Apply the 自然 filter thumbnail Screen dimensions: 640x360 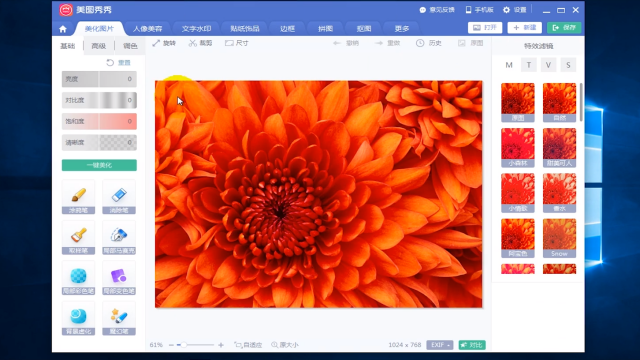559,102
